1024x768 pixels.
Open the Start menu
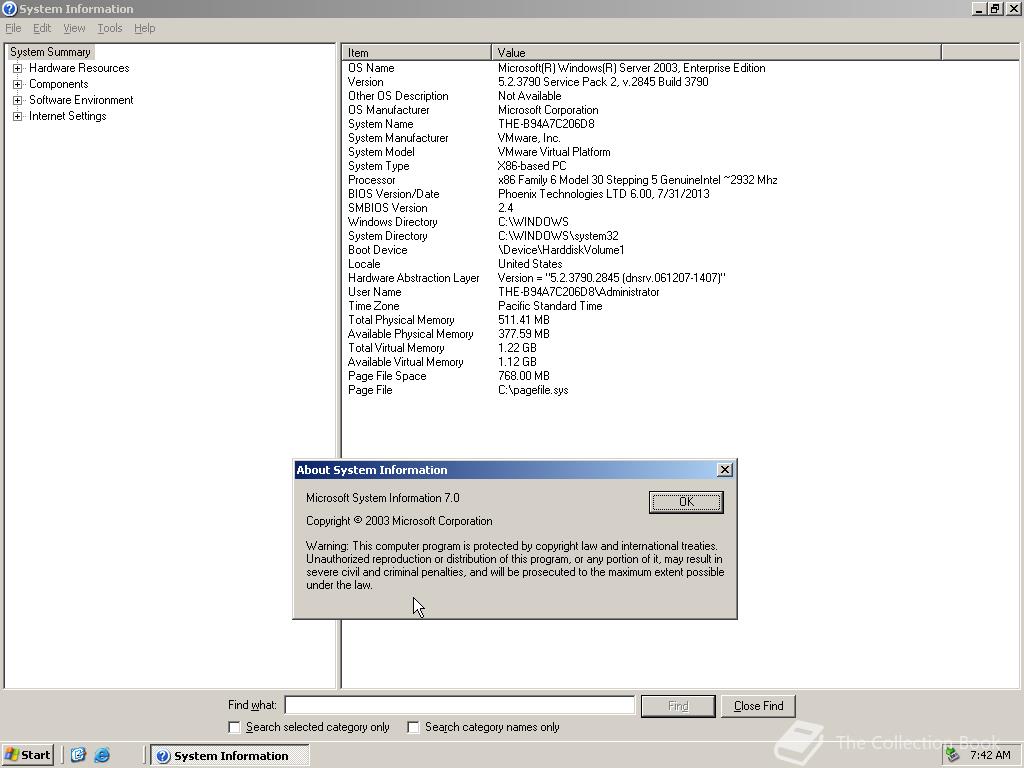(27, 755)
